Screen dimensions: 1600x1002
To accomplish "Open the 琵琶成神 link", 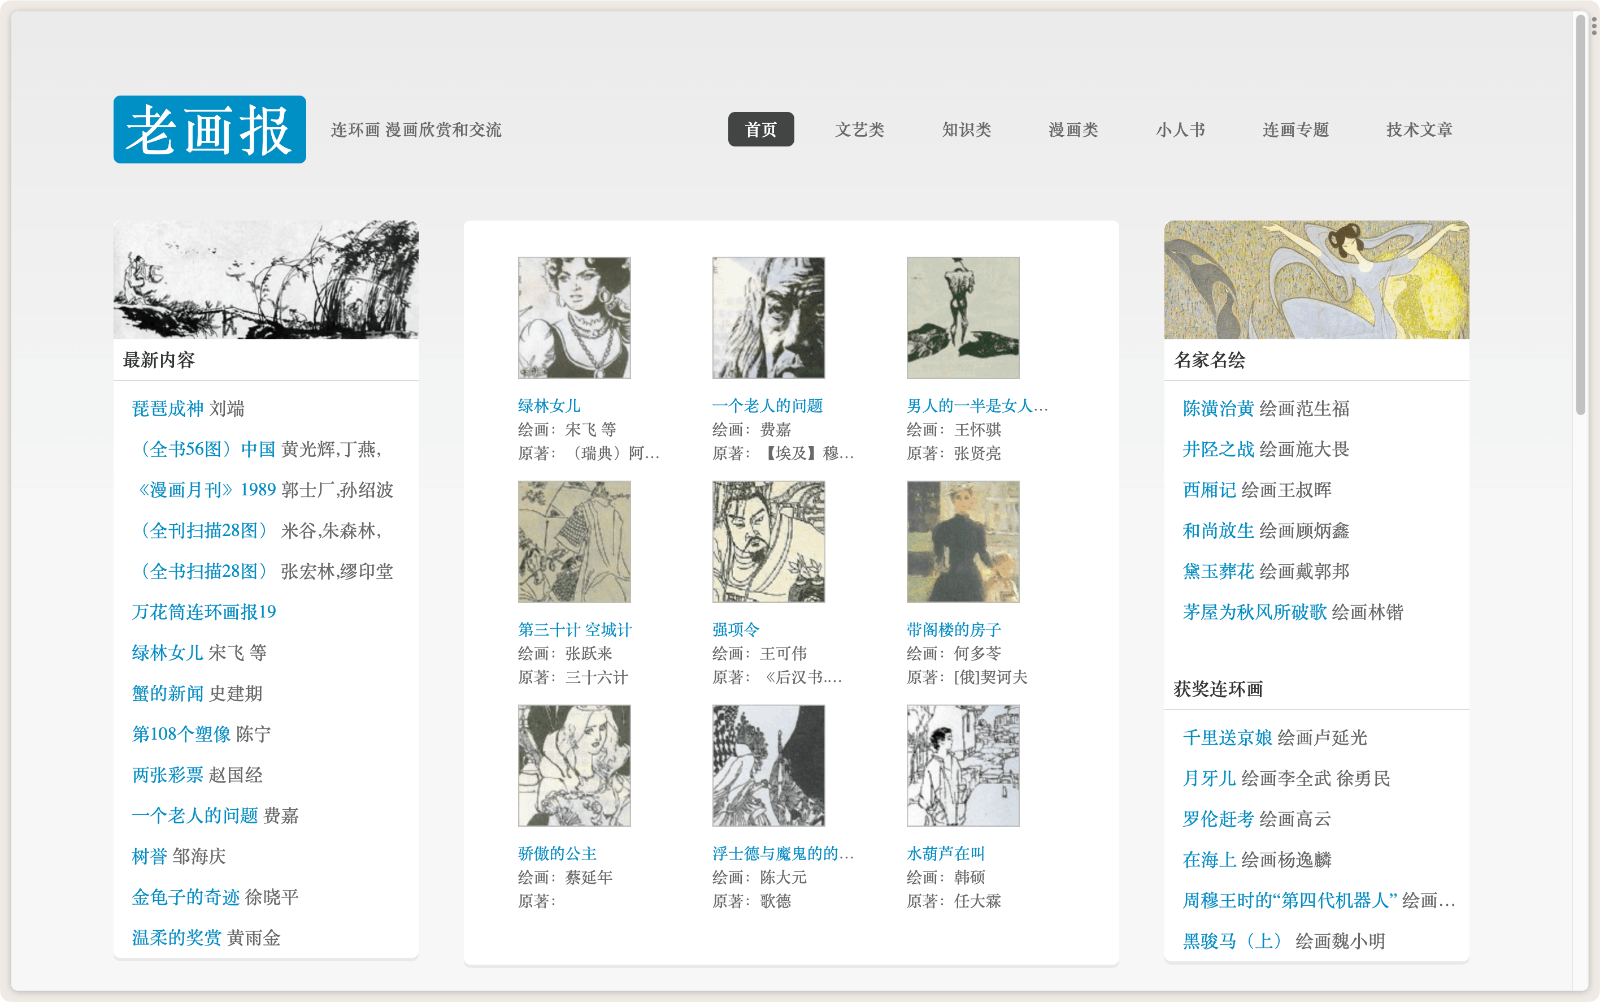I will [168, 409].
